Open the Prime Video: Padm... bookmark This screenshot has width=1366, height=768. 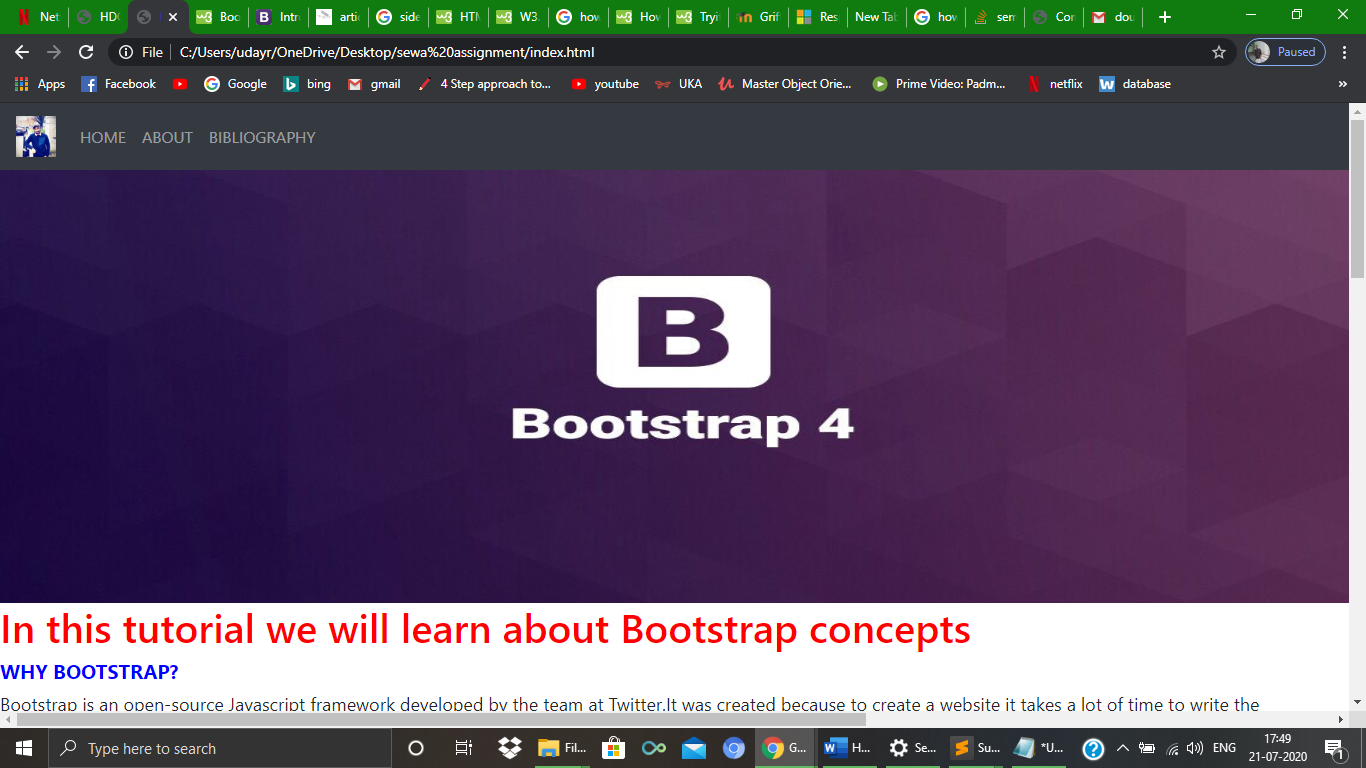point(939,84)
